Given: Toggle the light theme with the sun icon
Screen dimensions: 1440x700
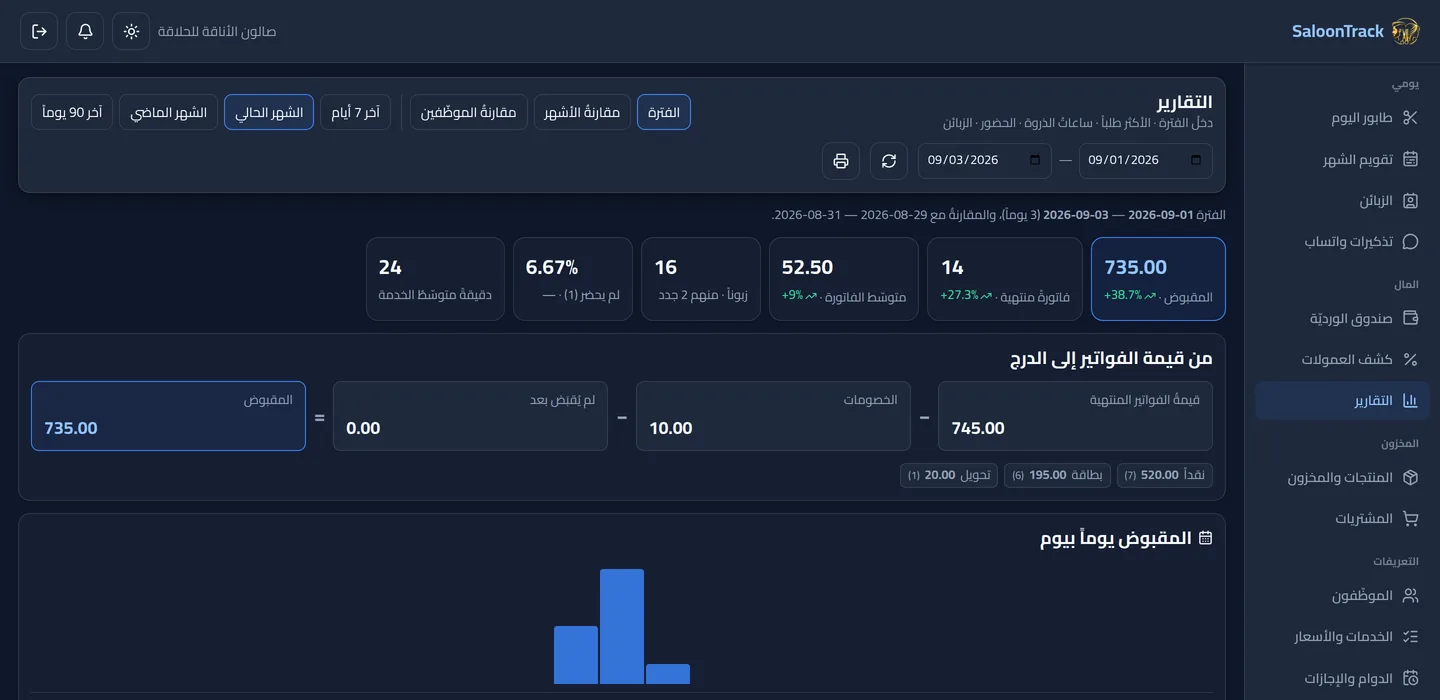Looking at the screenshot, I should tap(131, 31).
